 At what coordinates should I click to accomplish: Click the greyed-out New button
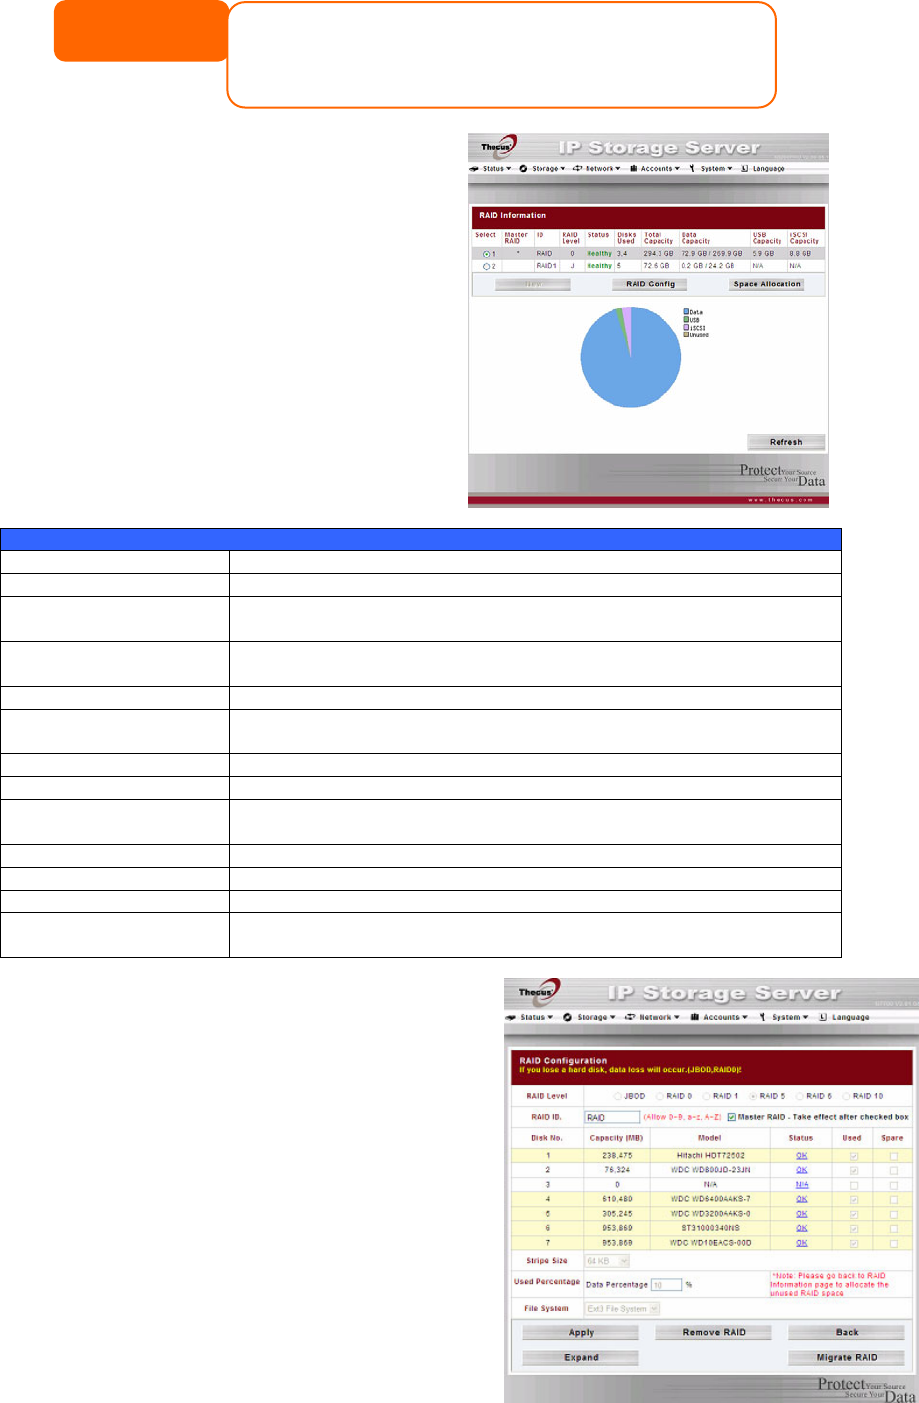click(x=533, y=284)
